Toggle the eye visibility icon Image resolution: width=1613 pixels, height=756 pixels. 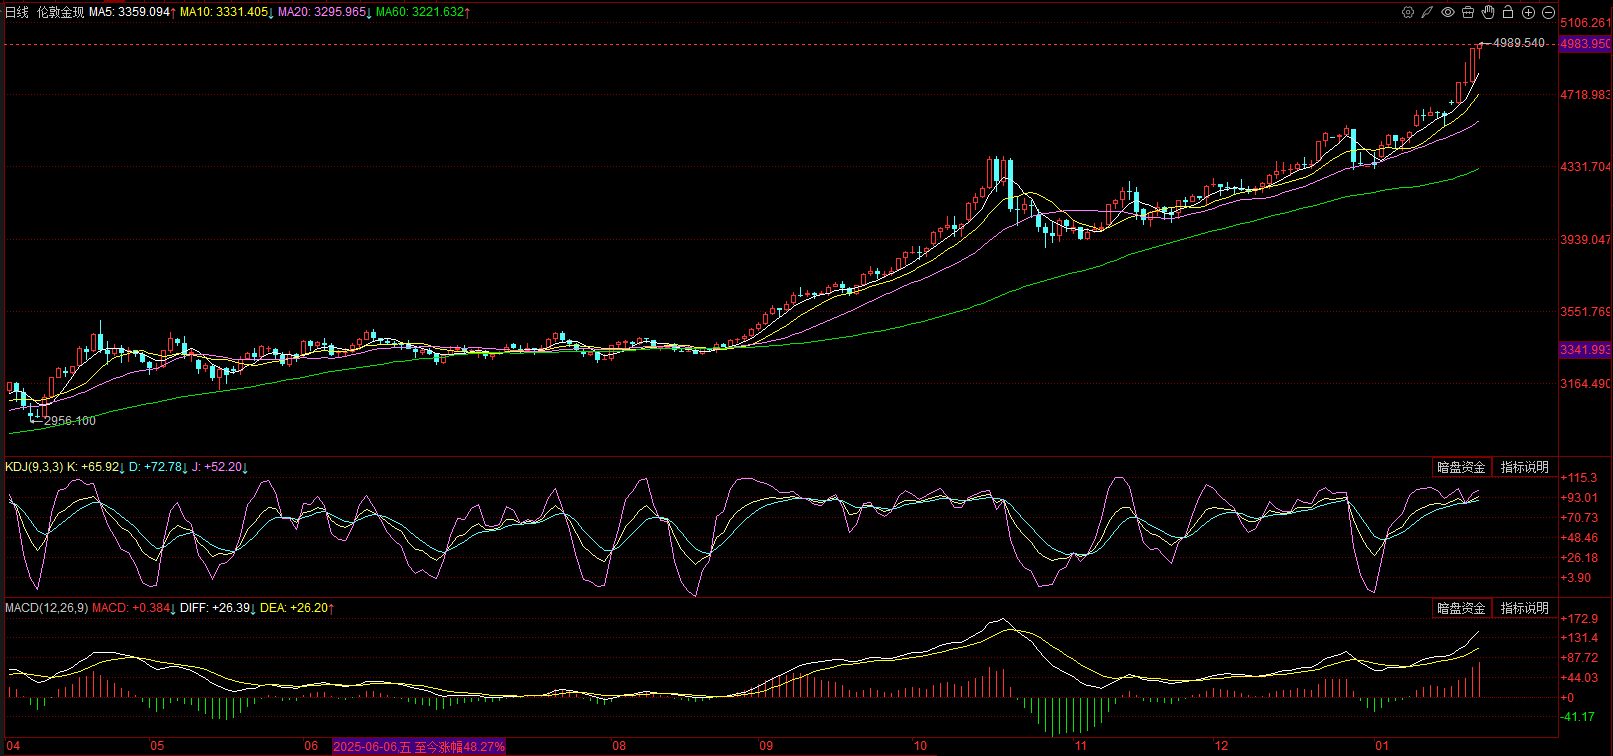coord(1448,12)
